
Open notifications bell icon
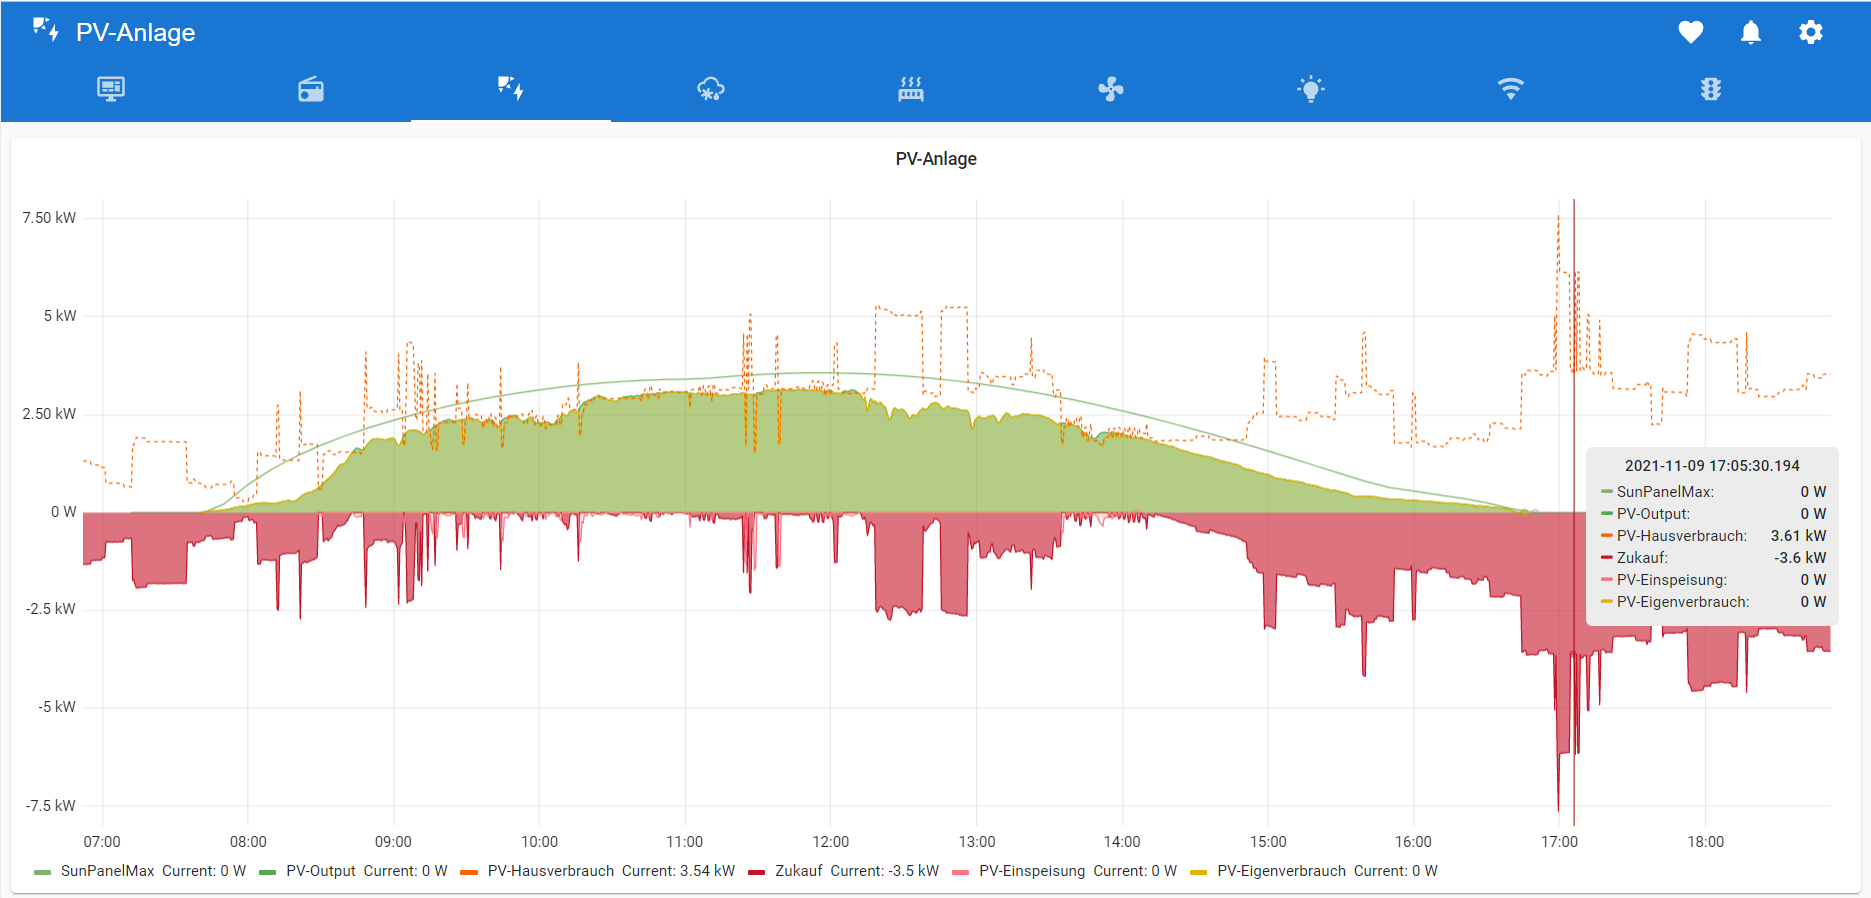[1750, 32]
